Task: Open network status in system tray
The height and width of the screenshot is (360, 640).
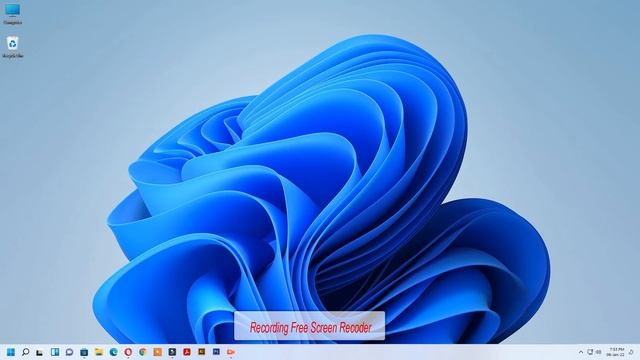Action: [590, 352]
